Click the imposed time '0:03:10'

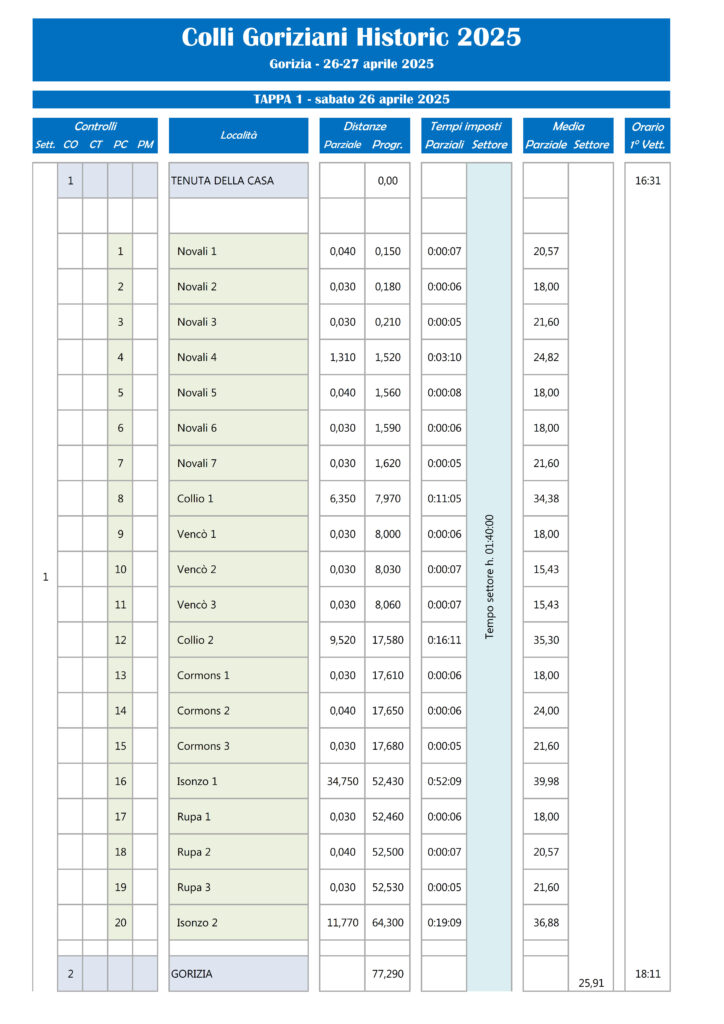click(444, 357)
